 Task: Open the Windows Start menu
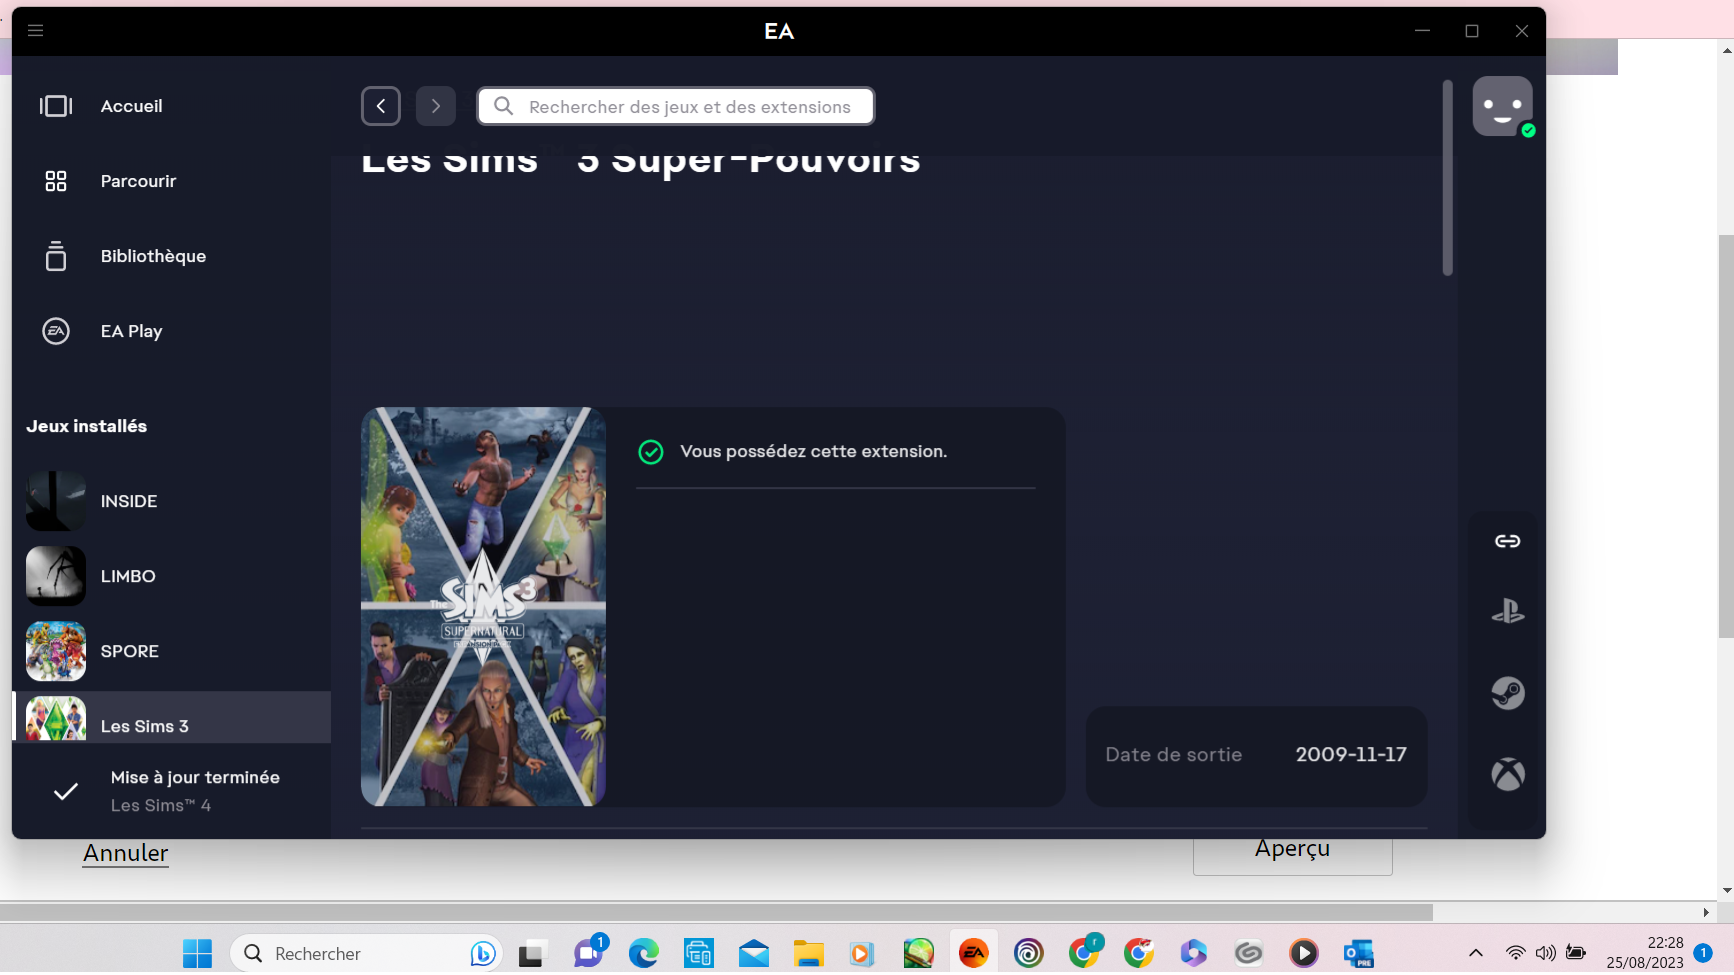197,953
